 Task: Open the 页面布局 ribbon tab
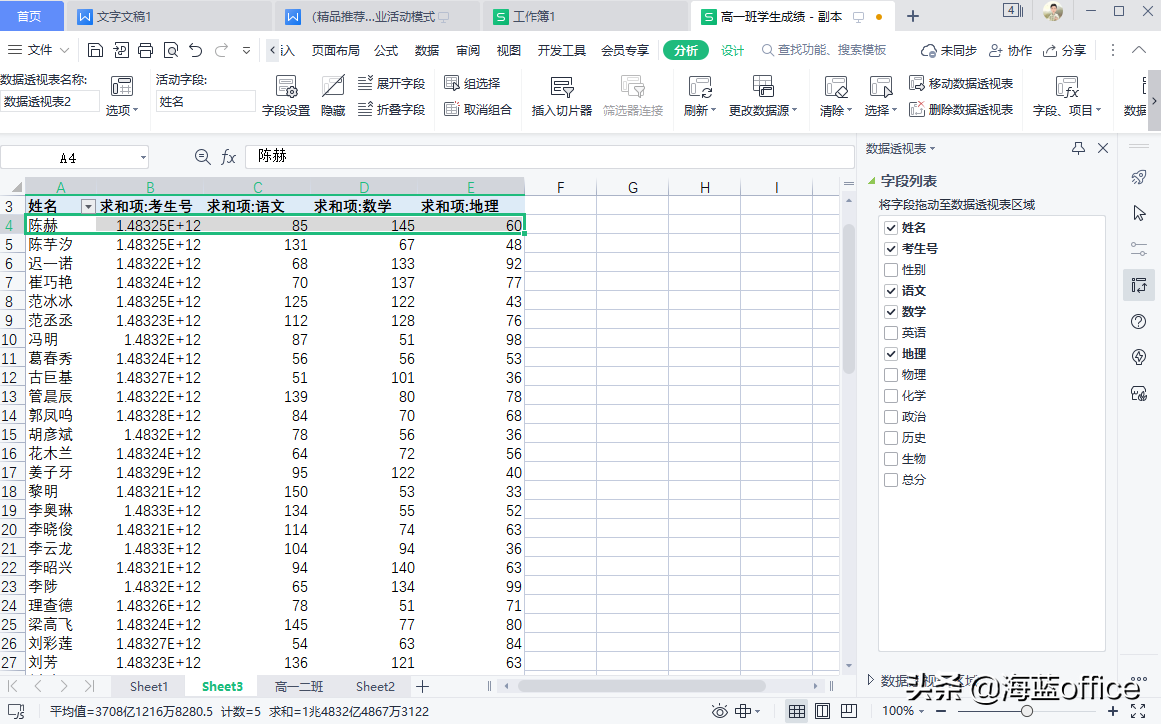tap(335, 50)
